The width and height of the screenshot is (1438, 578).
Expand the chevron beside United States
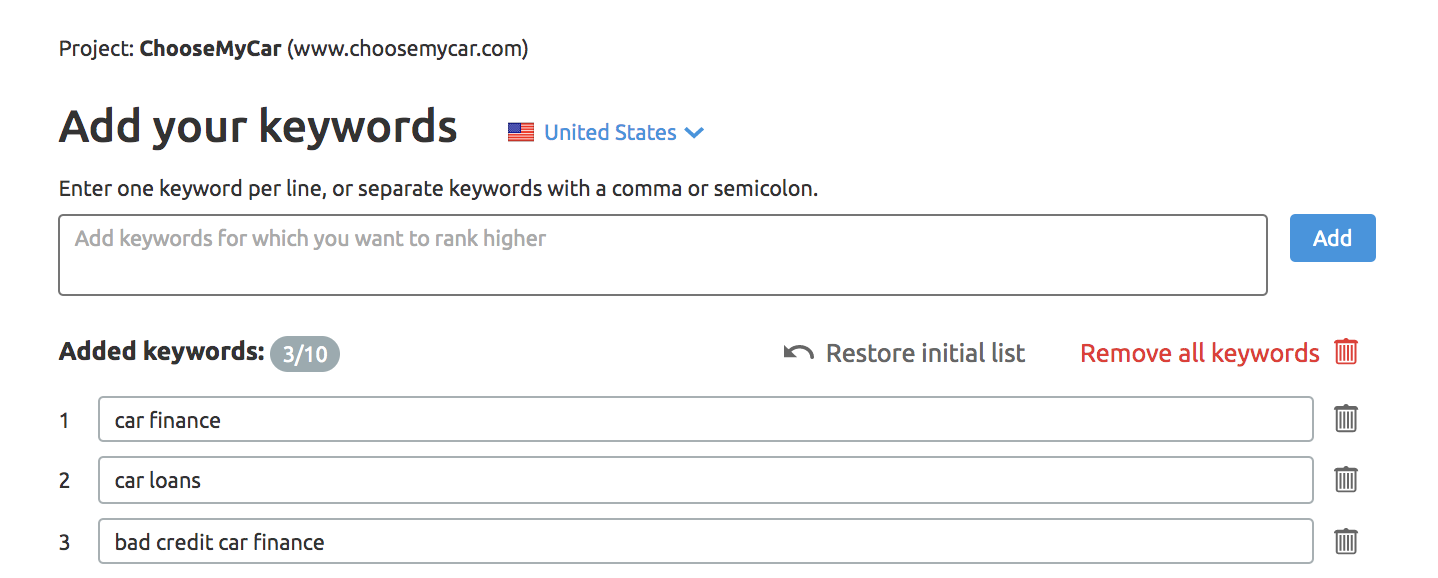click(x=694, y=132)
